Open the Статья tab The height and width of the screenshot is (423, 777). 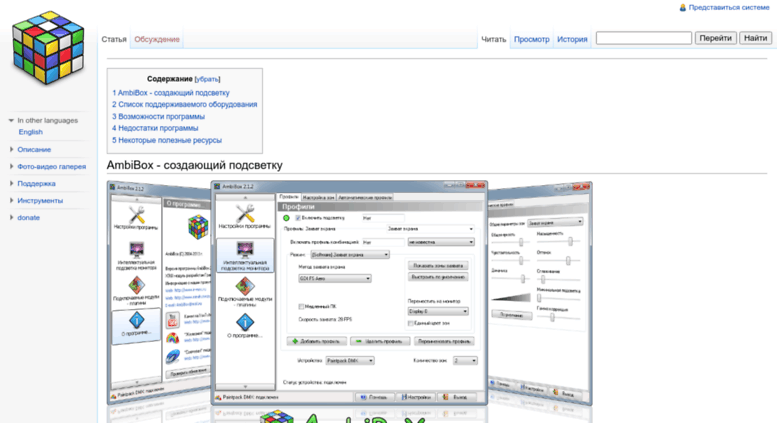(x=114, y=39)
